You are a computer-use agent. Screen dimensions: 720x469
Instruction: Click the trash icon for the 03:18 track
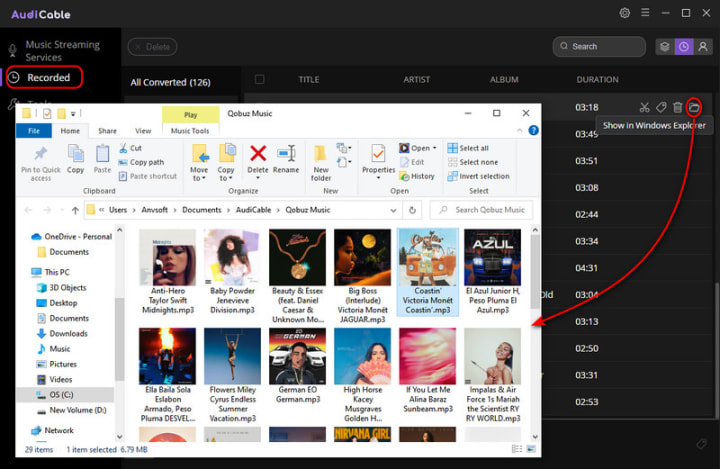[677, 107]
